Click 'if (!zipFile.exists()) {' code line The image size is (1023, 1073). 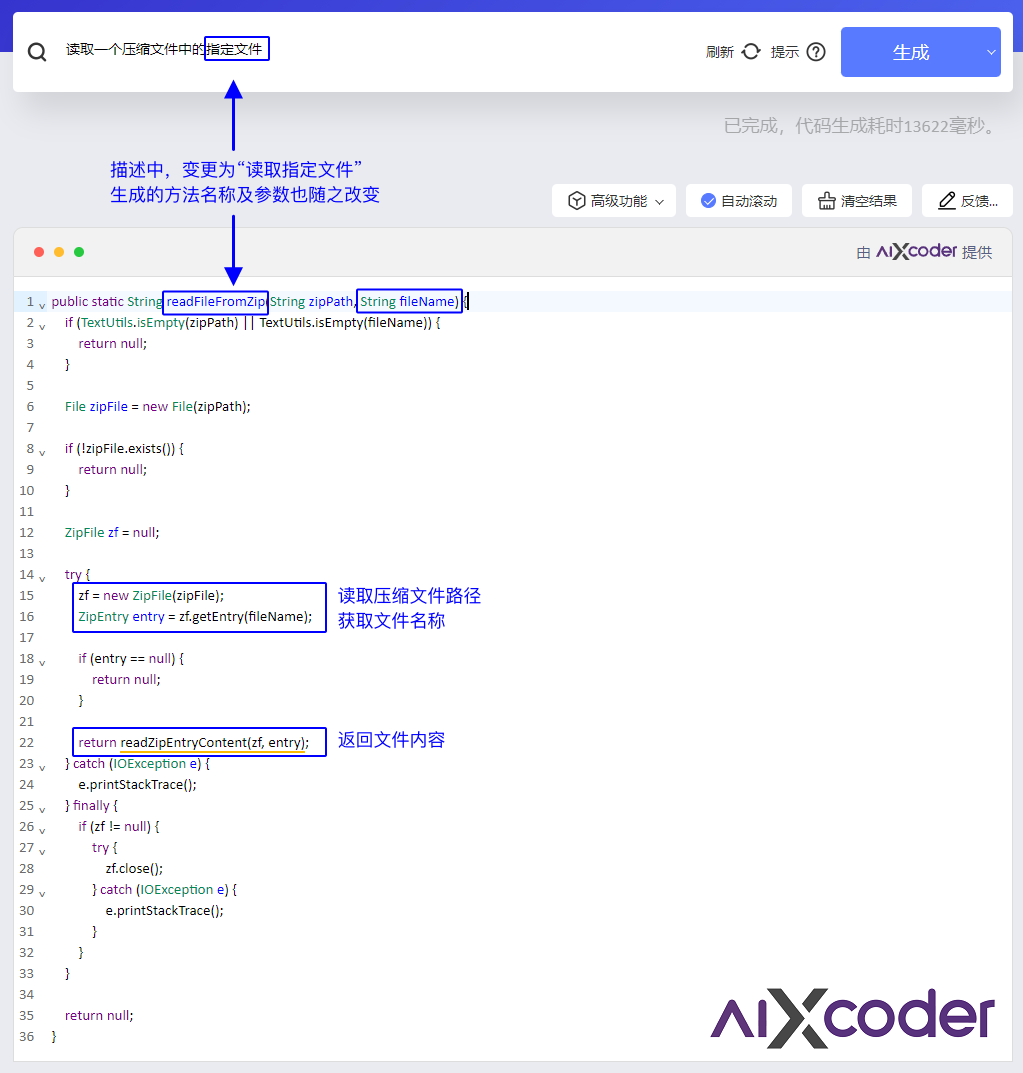point(125,448)
